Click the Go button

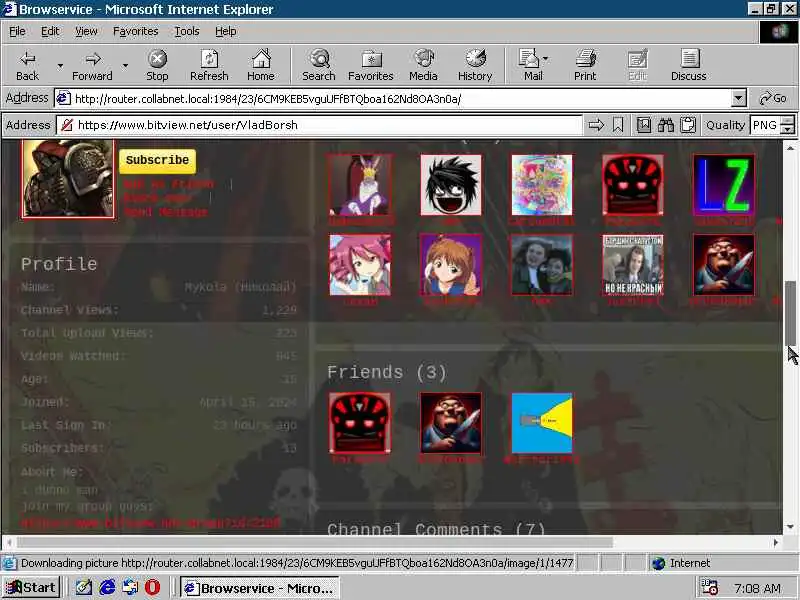pyautogui.click(x=773, y=98)
